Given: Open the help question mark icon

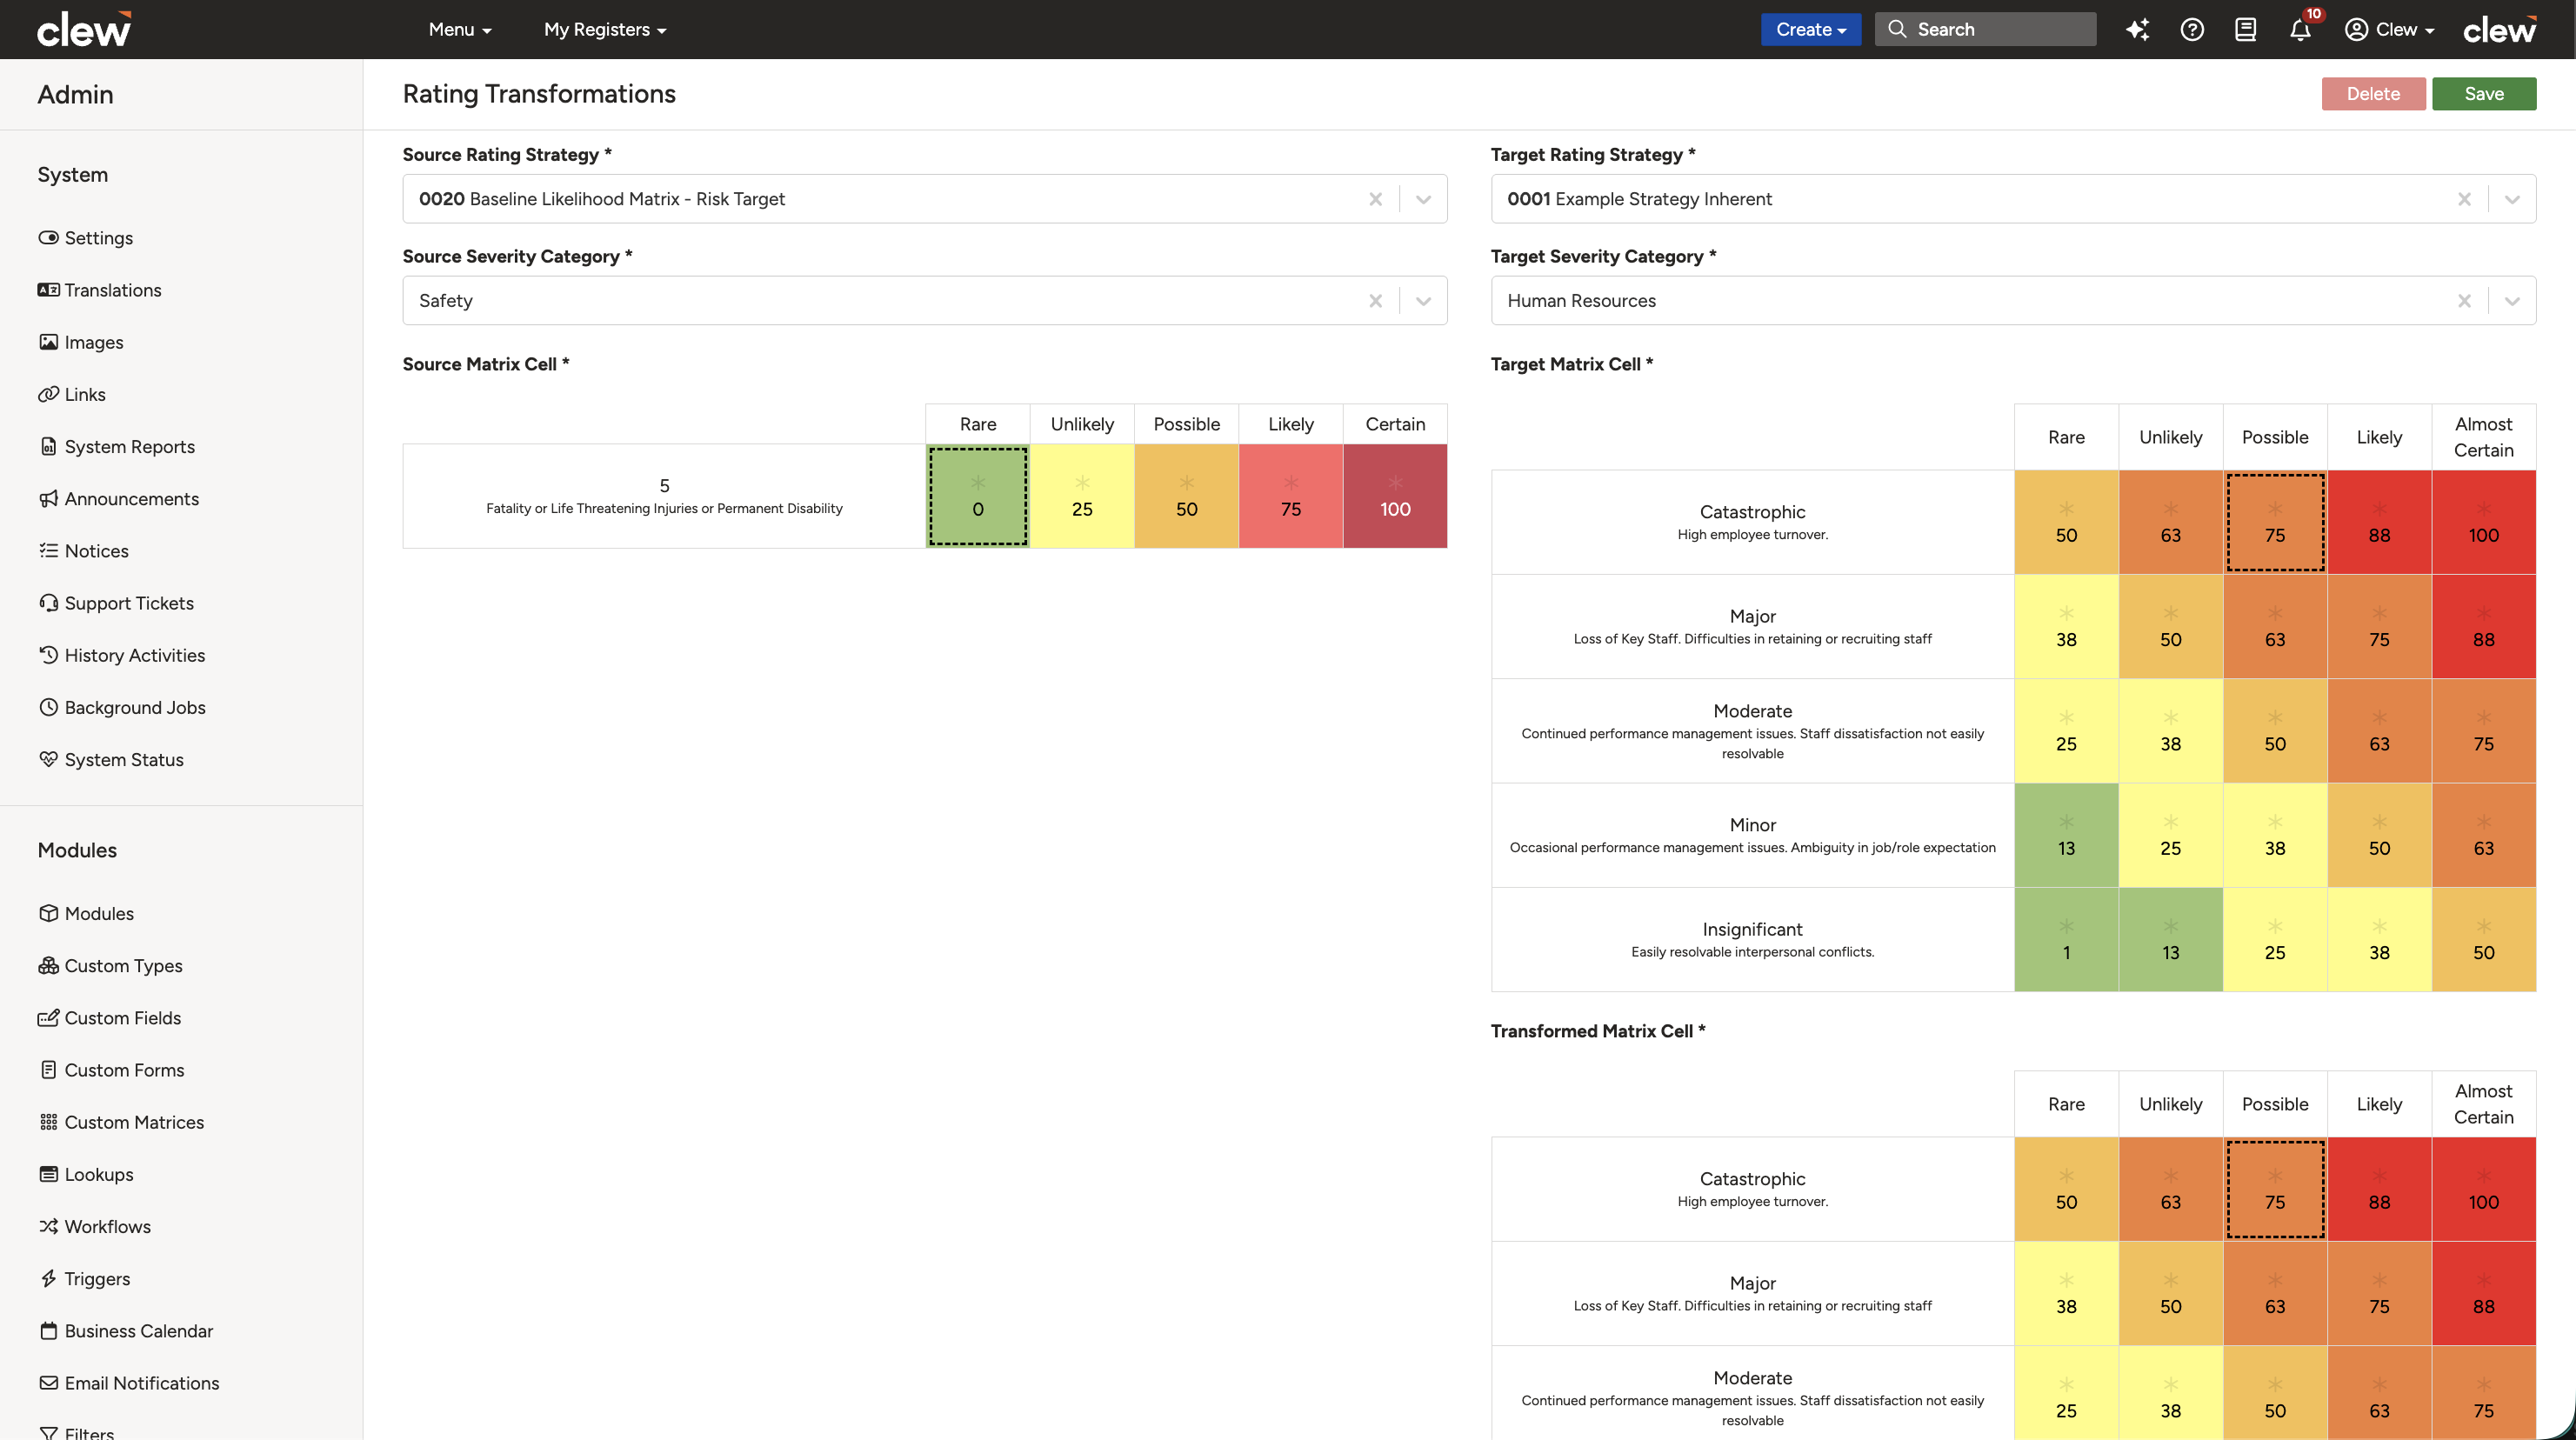Looking at the screenshot, I should point(2191,29).
